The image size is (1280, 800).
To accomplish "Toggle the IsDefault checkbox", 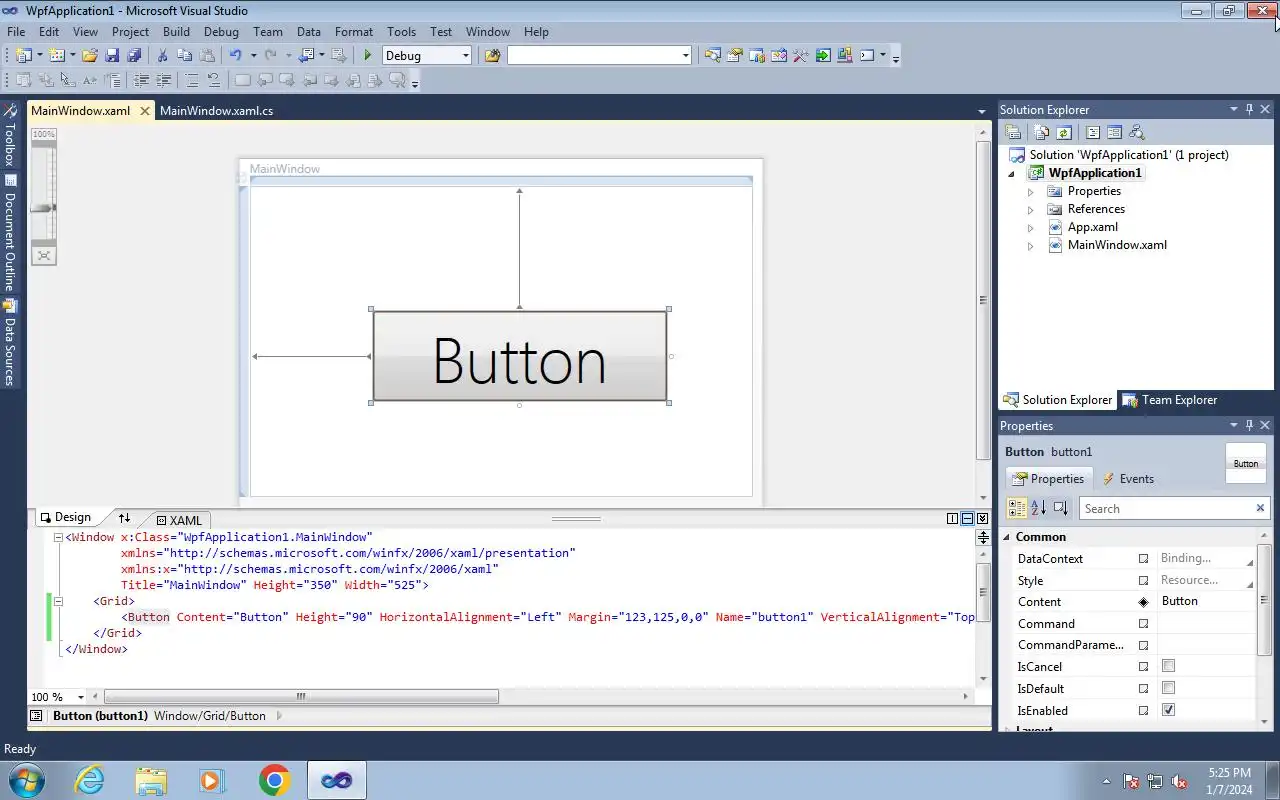I will point(1168,688).
